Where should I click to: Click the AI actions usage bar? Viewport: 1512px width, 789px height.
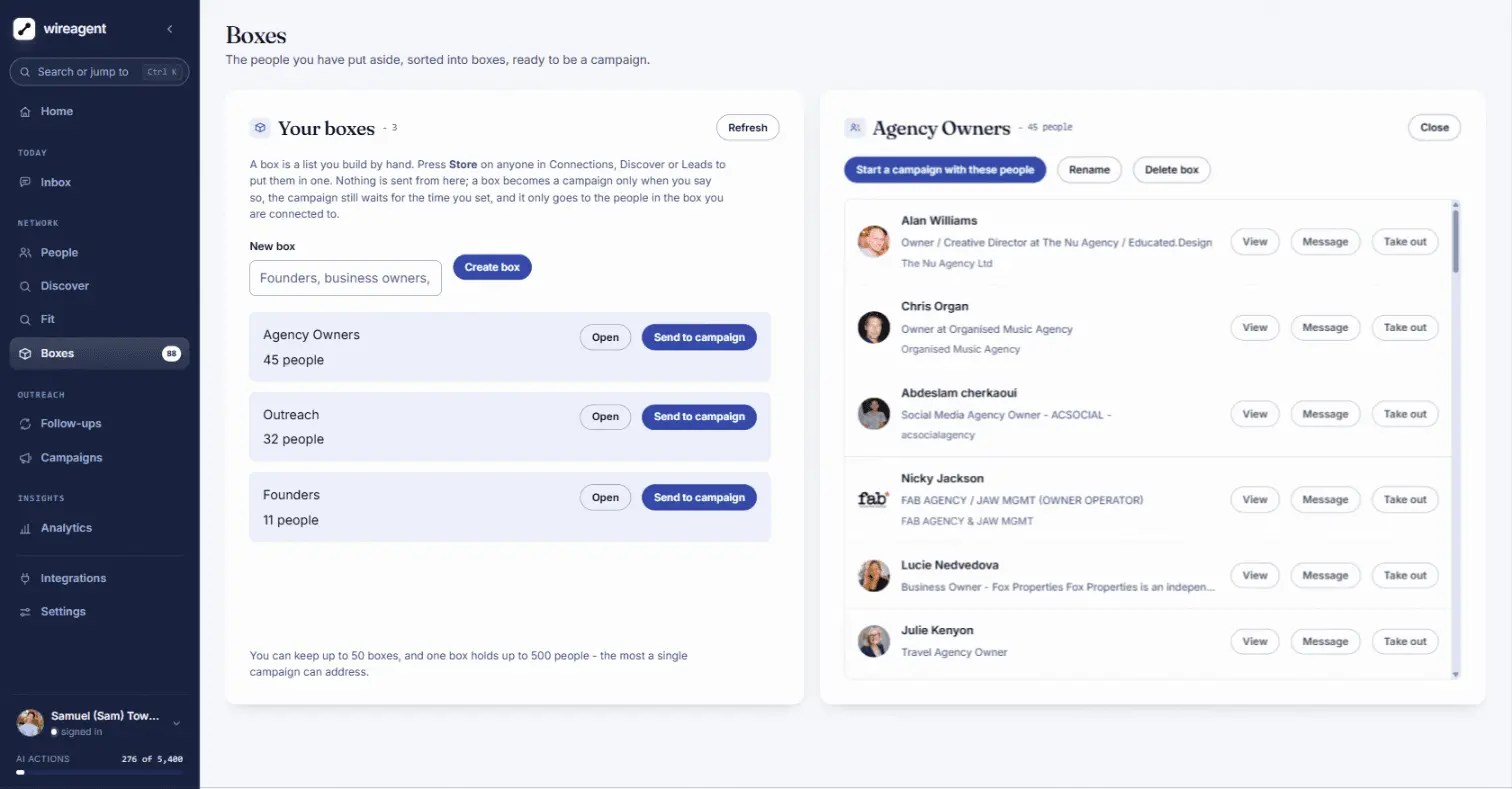pyautogui.click(x=99, y=772)
